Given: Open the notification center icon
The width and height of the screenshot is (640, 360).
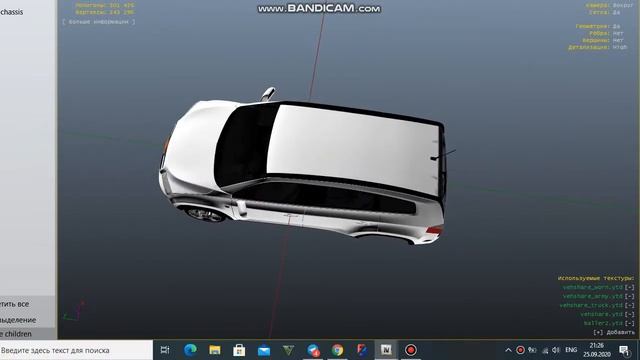Looking at the screenshot, I should [624, 350].
